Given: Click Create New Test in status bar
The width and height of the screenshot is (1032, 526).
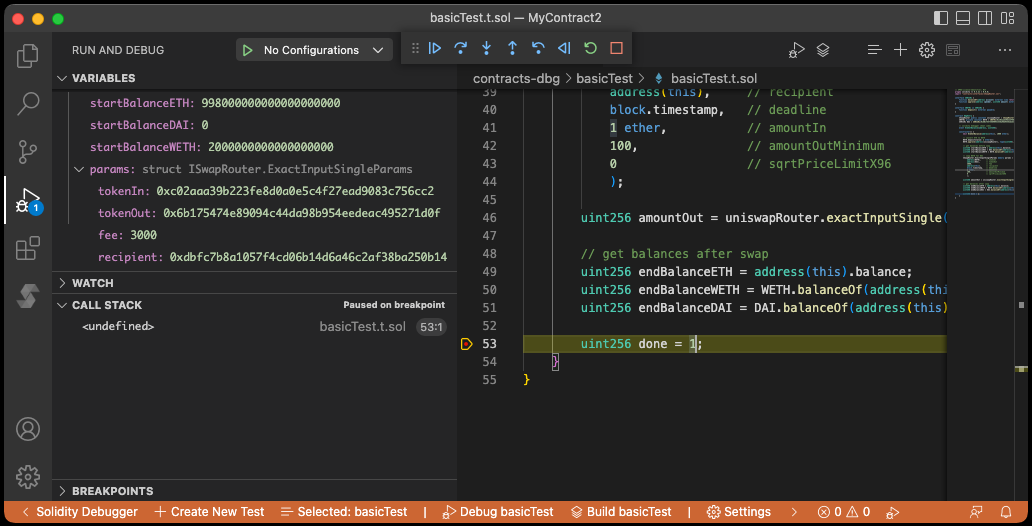Looking at the screenshot, I should pos(209,512).
